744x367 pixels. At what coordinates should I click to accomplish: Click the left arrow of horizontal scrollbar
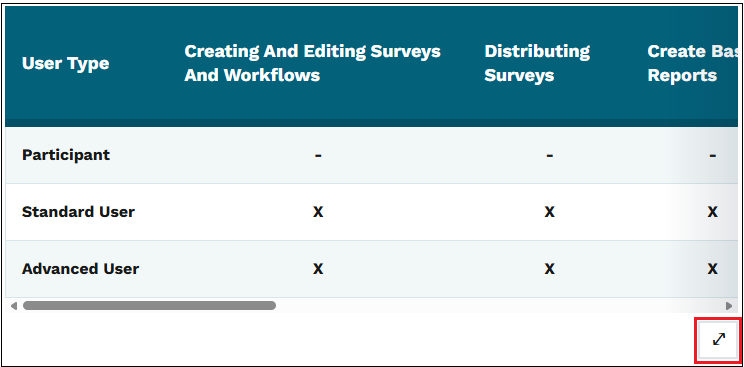pyautogui.click(x=13, y=306)
